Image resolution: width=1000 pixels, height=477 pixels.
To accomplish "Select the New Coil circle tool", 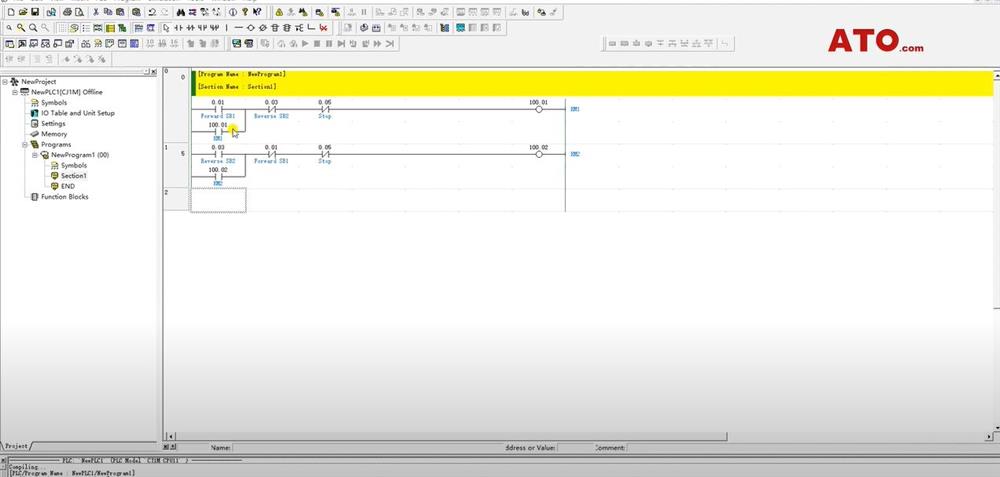I will tap(249, 28).
